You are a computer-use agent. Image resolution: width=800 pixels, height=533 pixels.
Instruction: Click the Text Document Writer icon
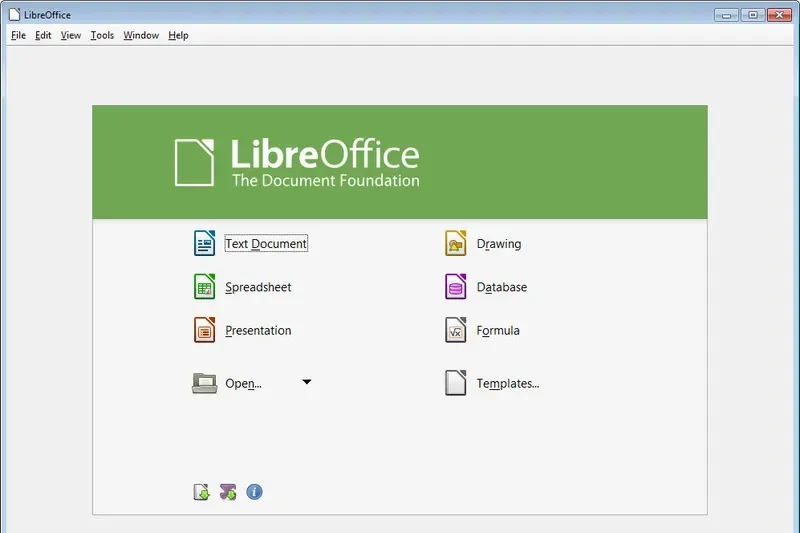204,243
